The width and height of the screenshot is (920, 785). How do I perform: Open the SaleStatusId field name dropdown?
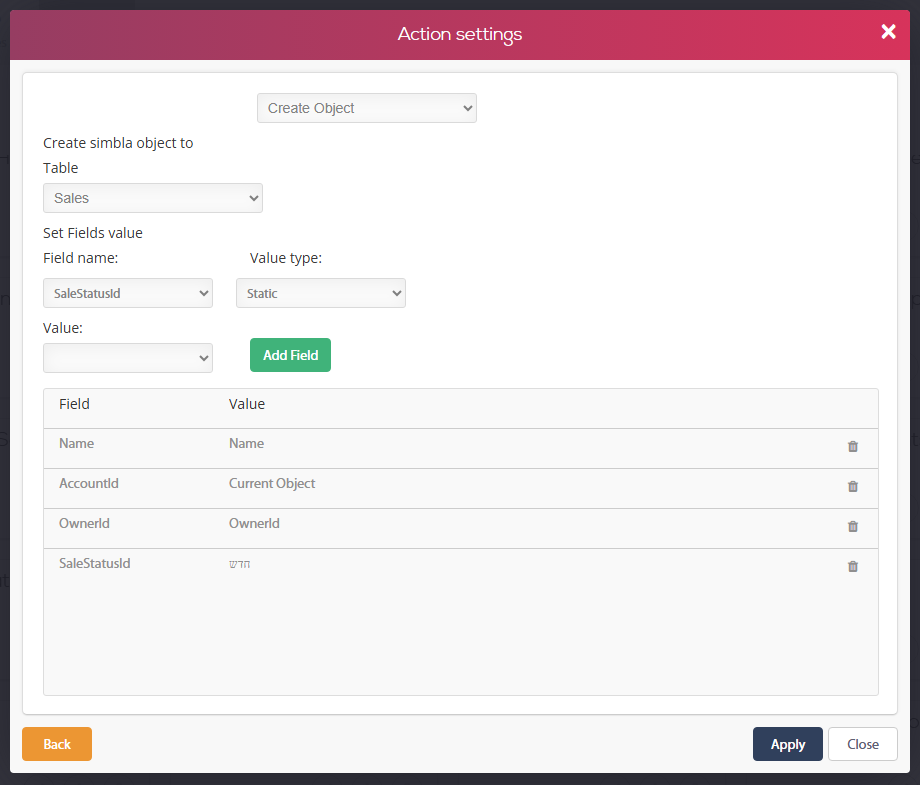pyautogui.click(x=128, y=293)
